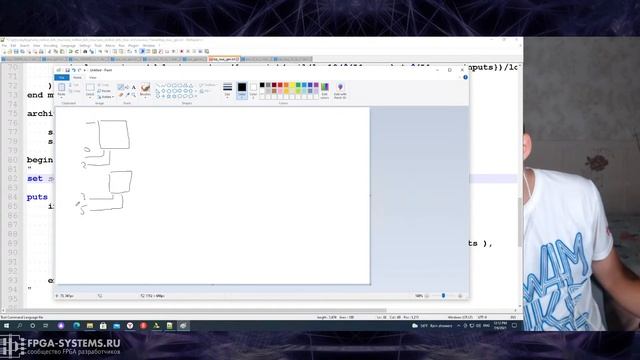Open Microsoft Edge from the taskbar
The width and height of the screenshot is (640, 360).
pyautogui.click(x=76, y=326)
